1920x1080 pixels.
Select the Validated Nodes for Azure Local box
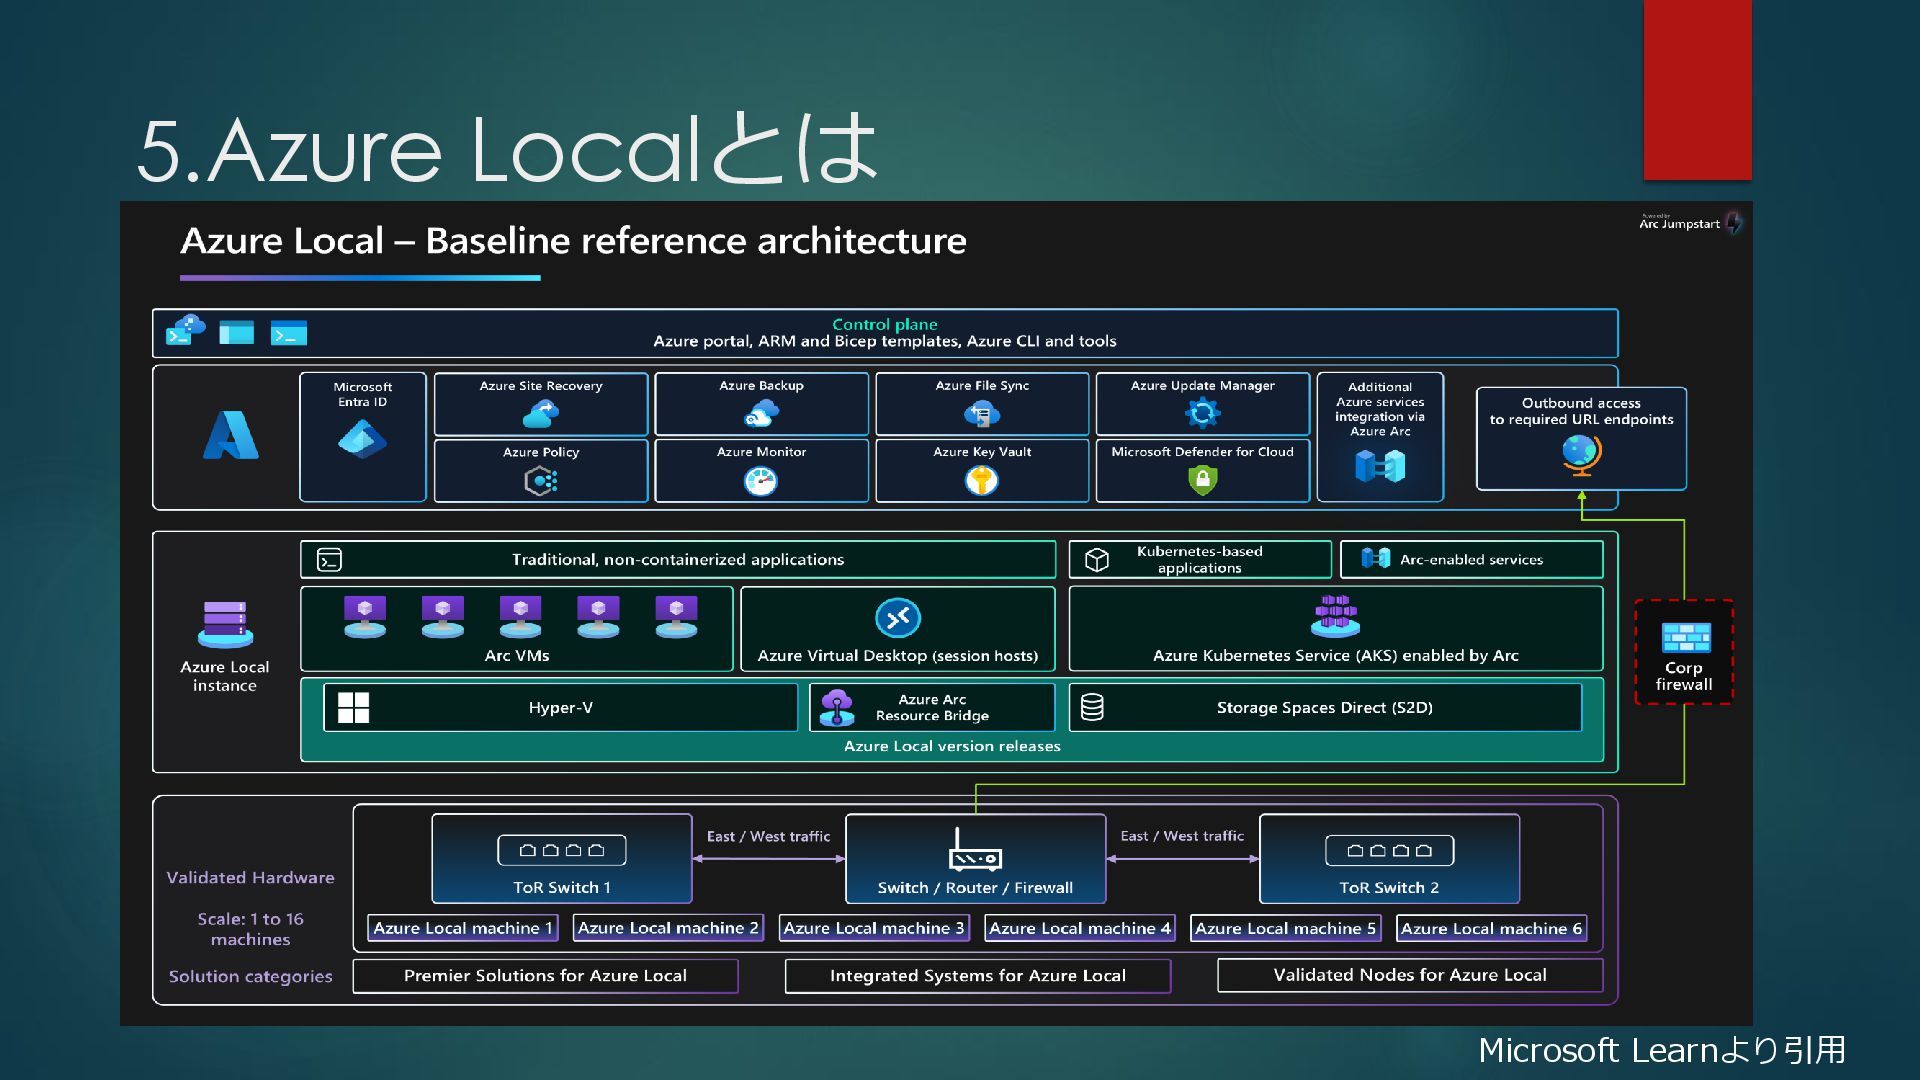pos(1409,975)
